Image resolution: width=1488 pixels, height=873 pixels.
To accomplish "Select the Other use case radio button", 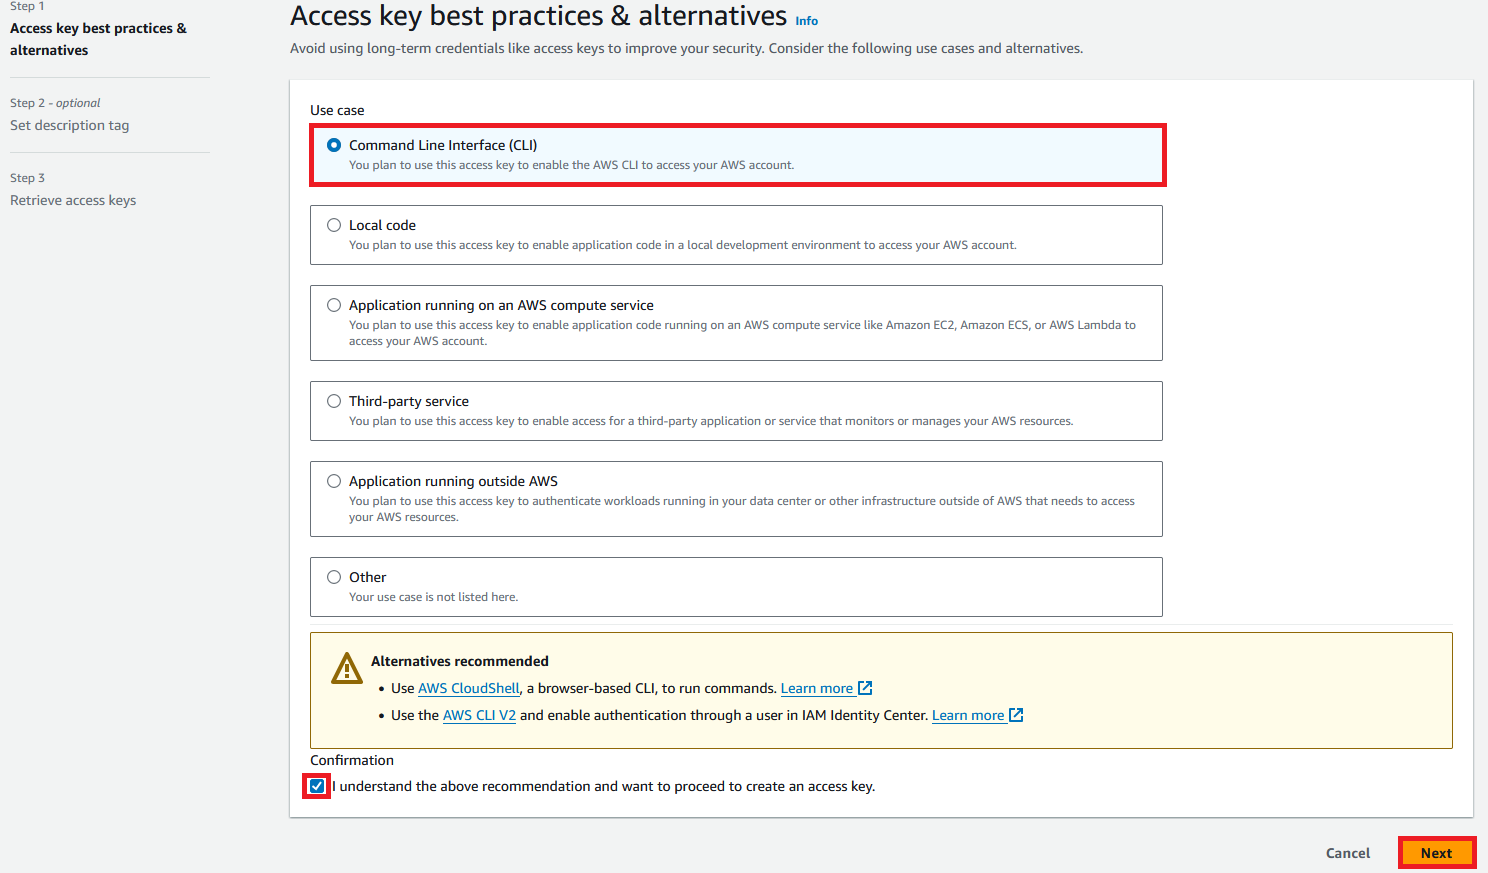I will tap(334, 577).
